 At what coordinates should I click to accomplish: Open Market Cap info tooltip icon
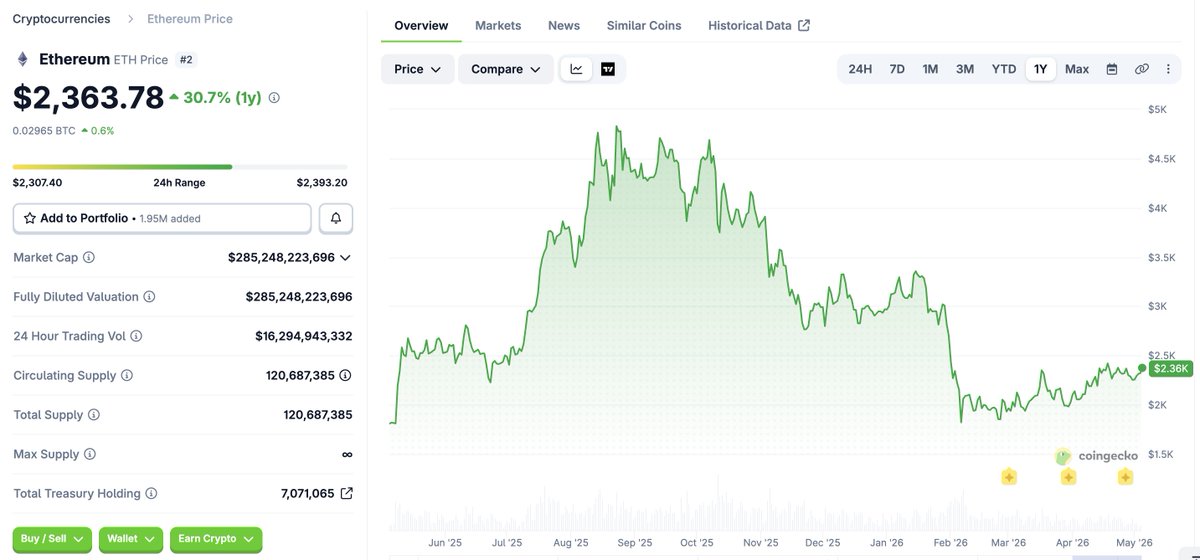point(89,258)
